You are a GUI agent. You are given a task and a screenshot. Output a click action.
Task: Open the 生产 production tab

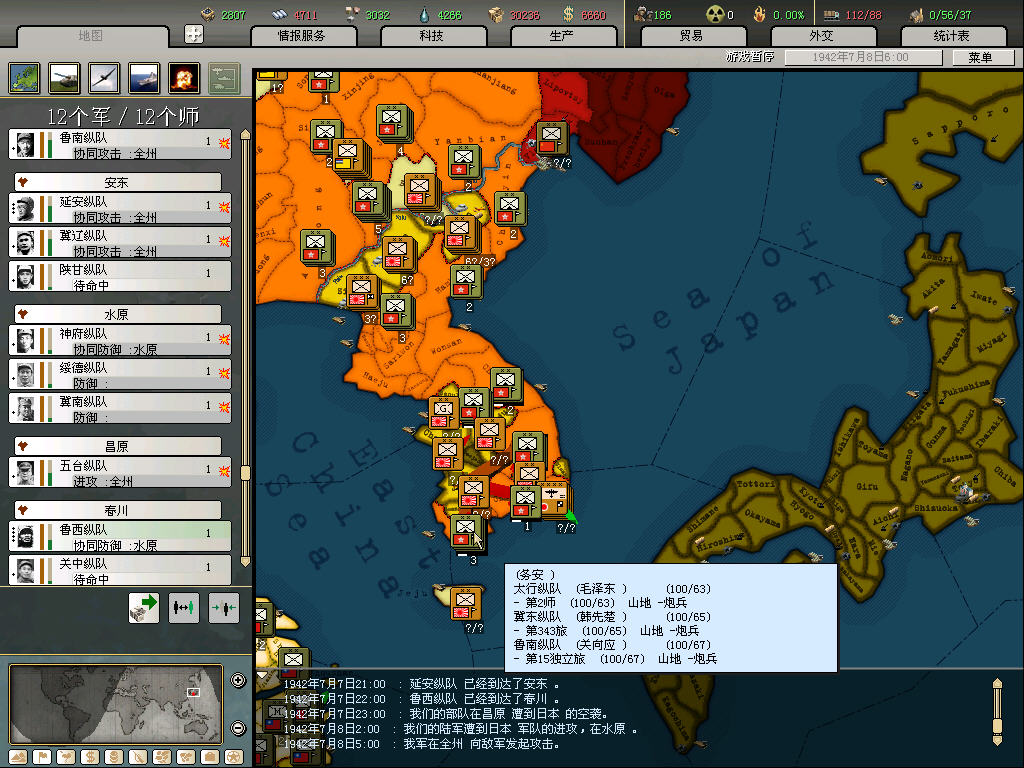click(x=562, y=36)
